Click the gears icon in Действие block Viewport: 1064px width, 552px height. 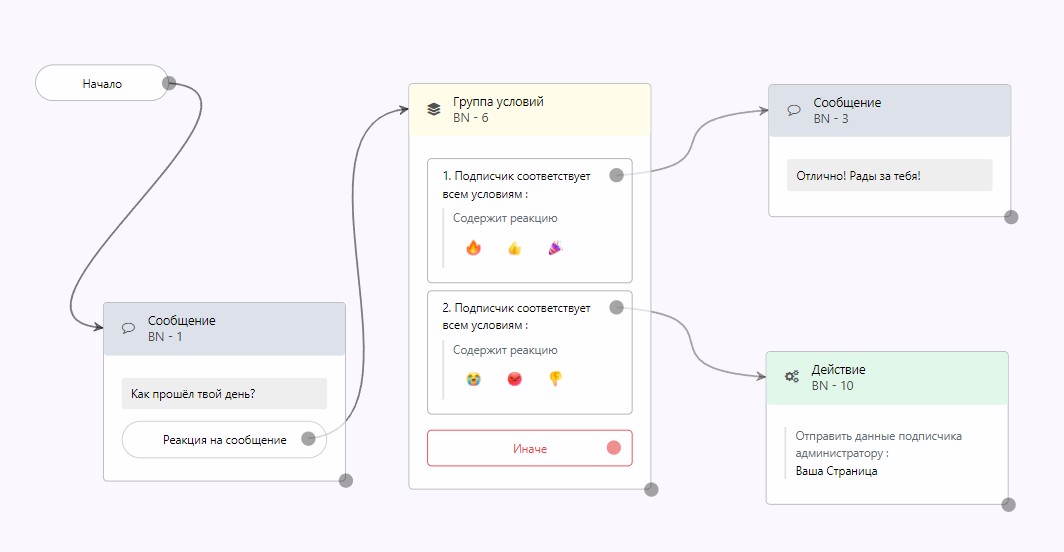pos(792,377)
